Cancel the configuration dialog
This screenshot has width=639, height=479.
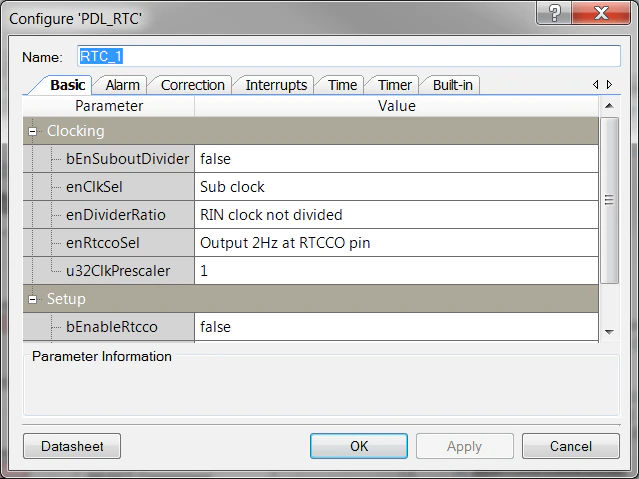570,446
